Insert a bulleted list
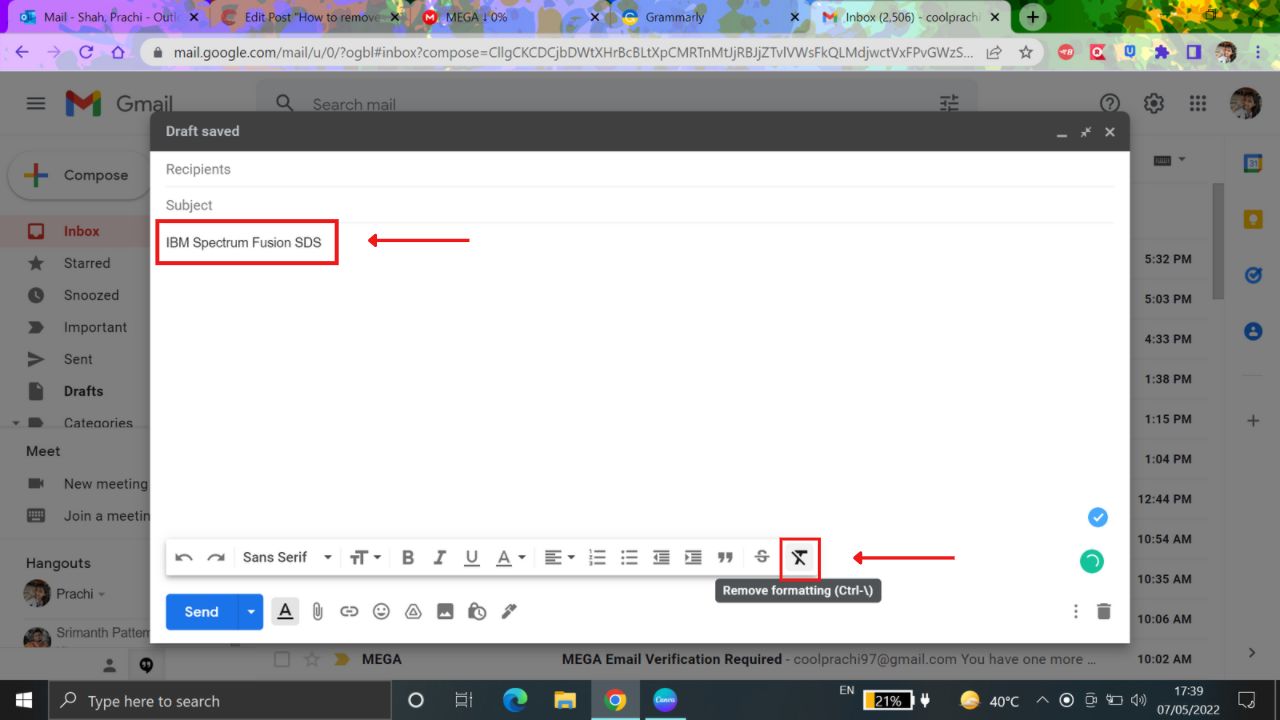This screenshot has height=720, width=1280. pos(629,558)
